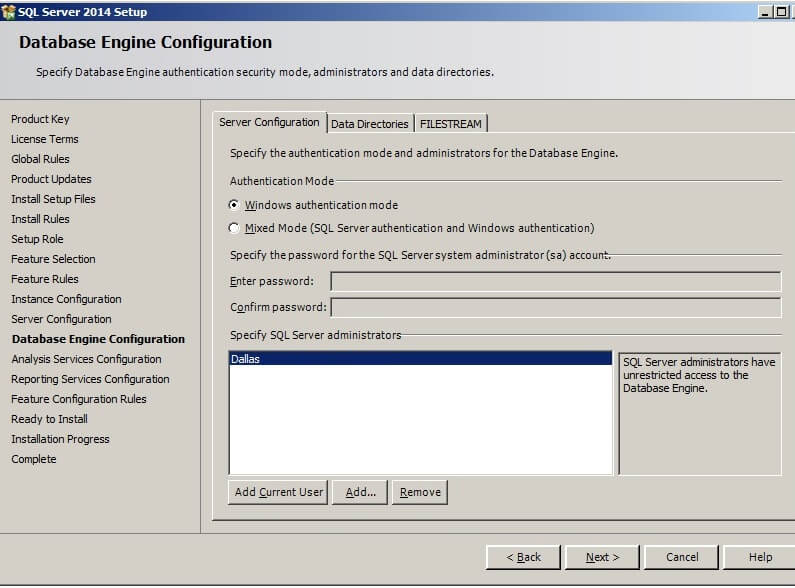This screenshot has height=588, width=795.
Task: Click Install Rules step in sidebar
Action: pos(40,219)
